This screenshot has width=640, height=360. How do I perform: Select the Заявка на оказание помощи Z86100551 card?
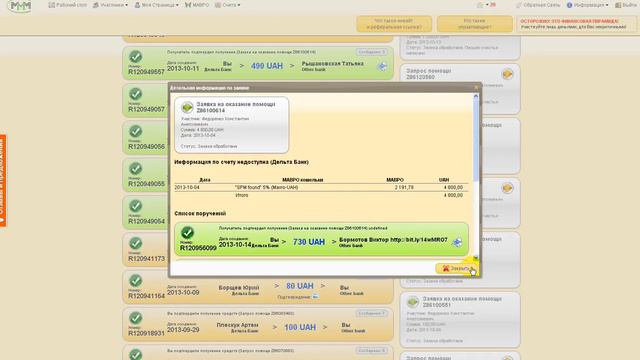tap(460, 320)
